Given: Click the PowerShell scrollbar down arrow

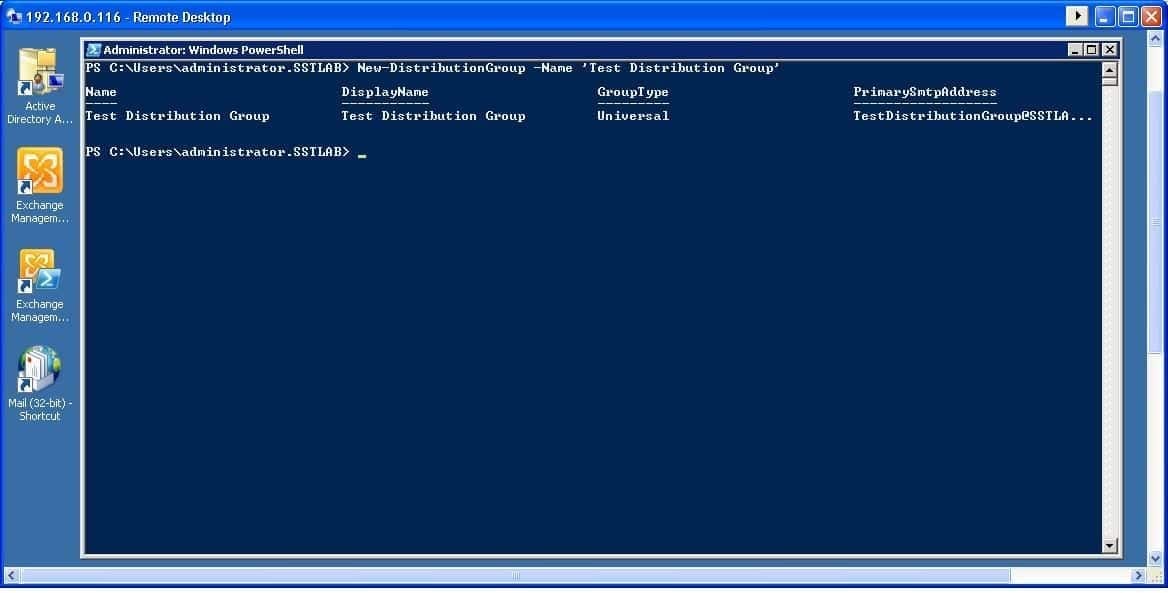Looking at the screenshot, I should click(x=1109, y=545).
